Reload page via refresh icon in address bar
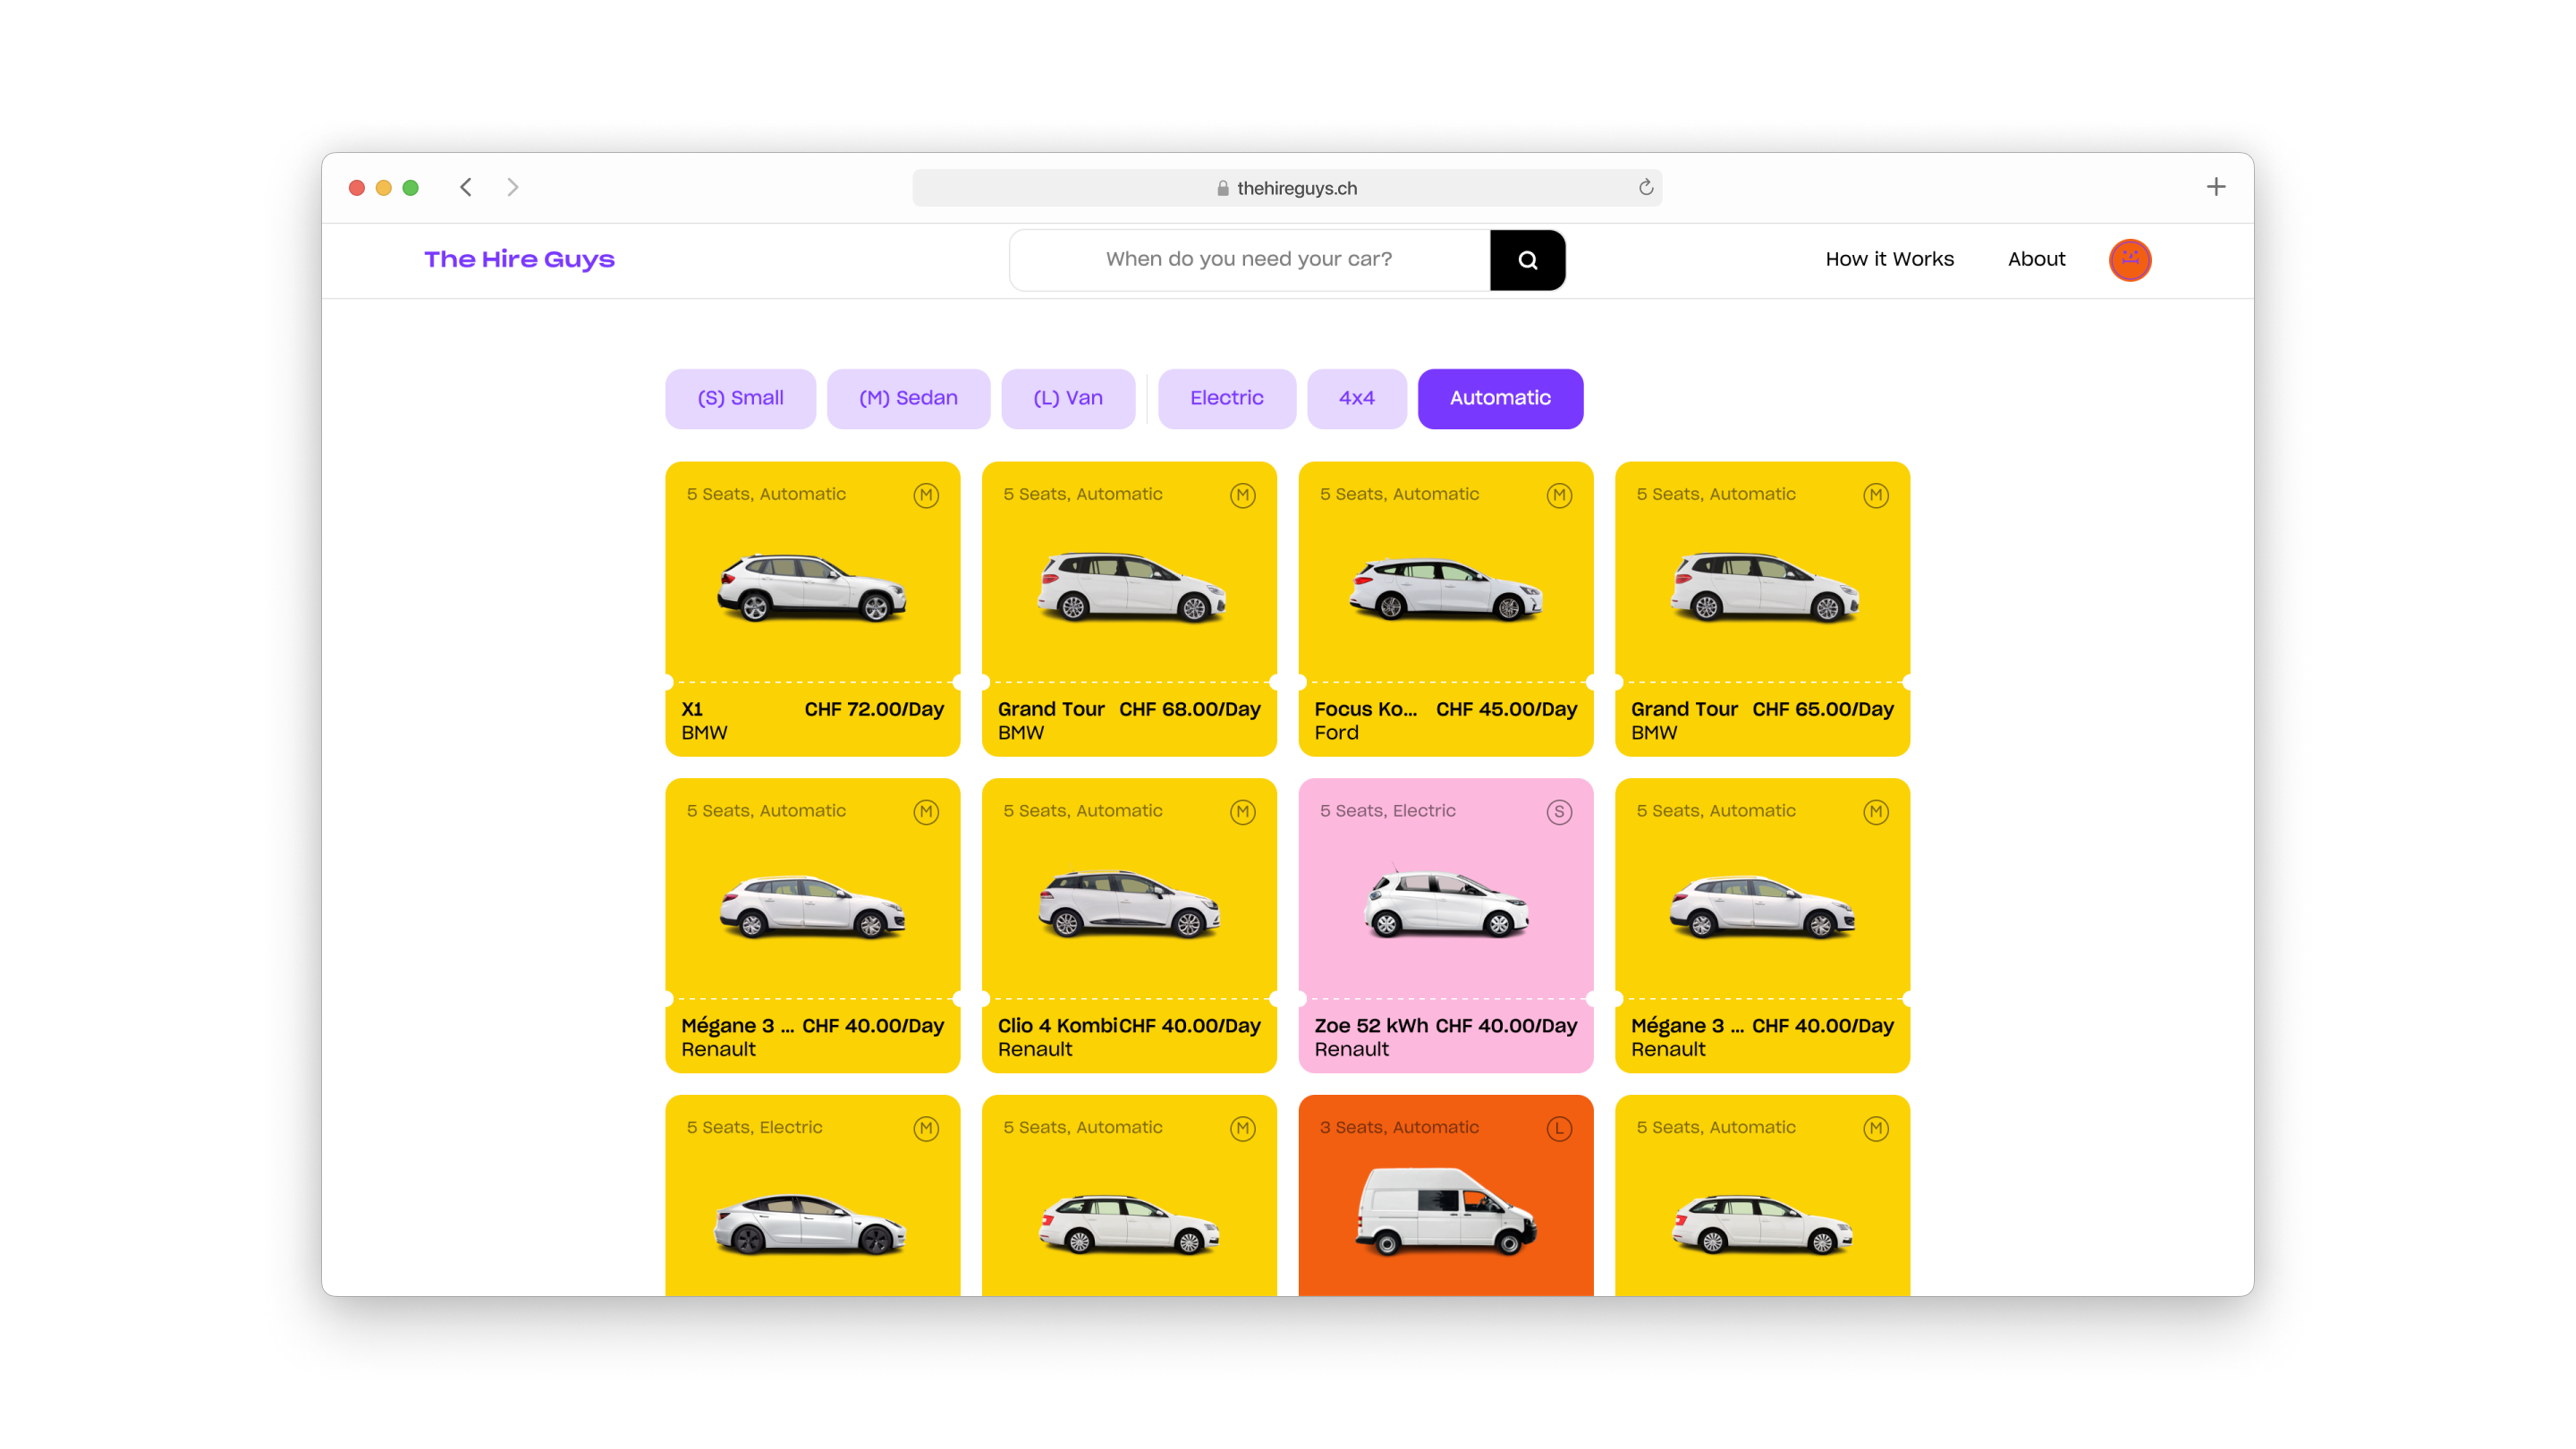The width and height of the screenshot is (2576, 1449). [1645, 188]
